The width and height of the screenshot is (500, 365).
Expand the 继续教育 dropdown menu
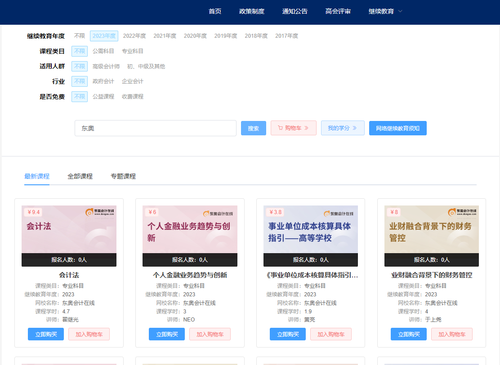pos(385,11)
